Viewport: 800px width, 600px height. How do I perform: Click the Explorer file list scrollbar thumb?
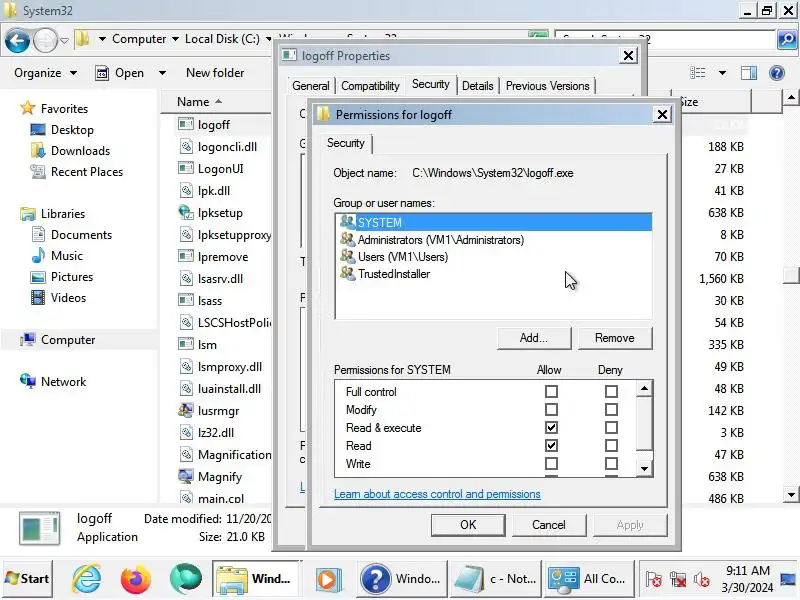(x=791, y=274)
